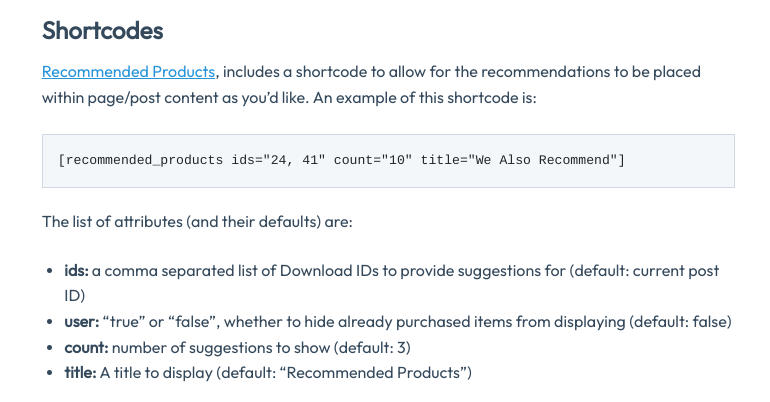Click the bold user: list label
Screen dimensions: 770x402
(x=82, y=322)
